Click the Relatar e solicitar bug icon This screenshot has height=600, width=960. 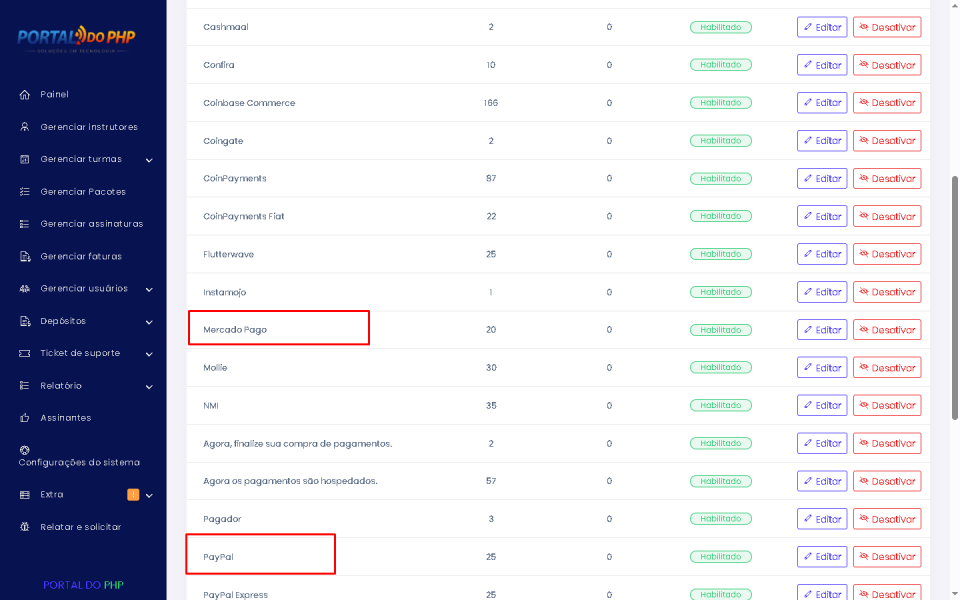(24, 527)
